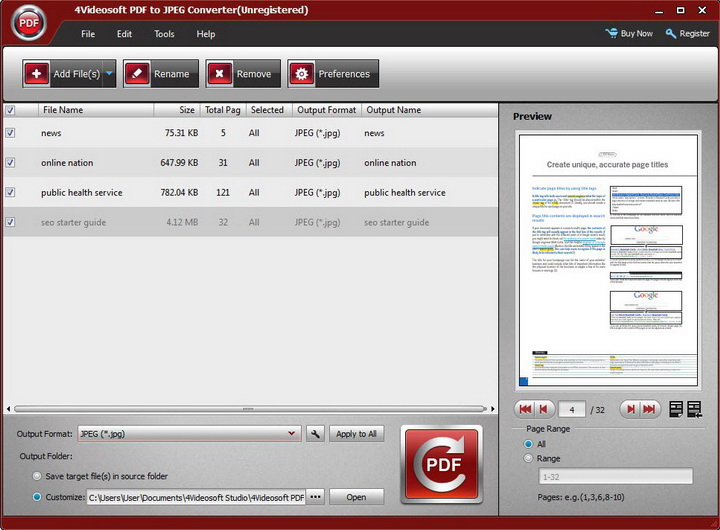
Task: Click the select all pages icon
Action: pos(694,409)
